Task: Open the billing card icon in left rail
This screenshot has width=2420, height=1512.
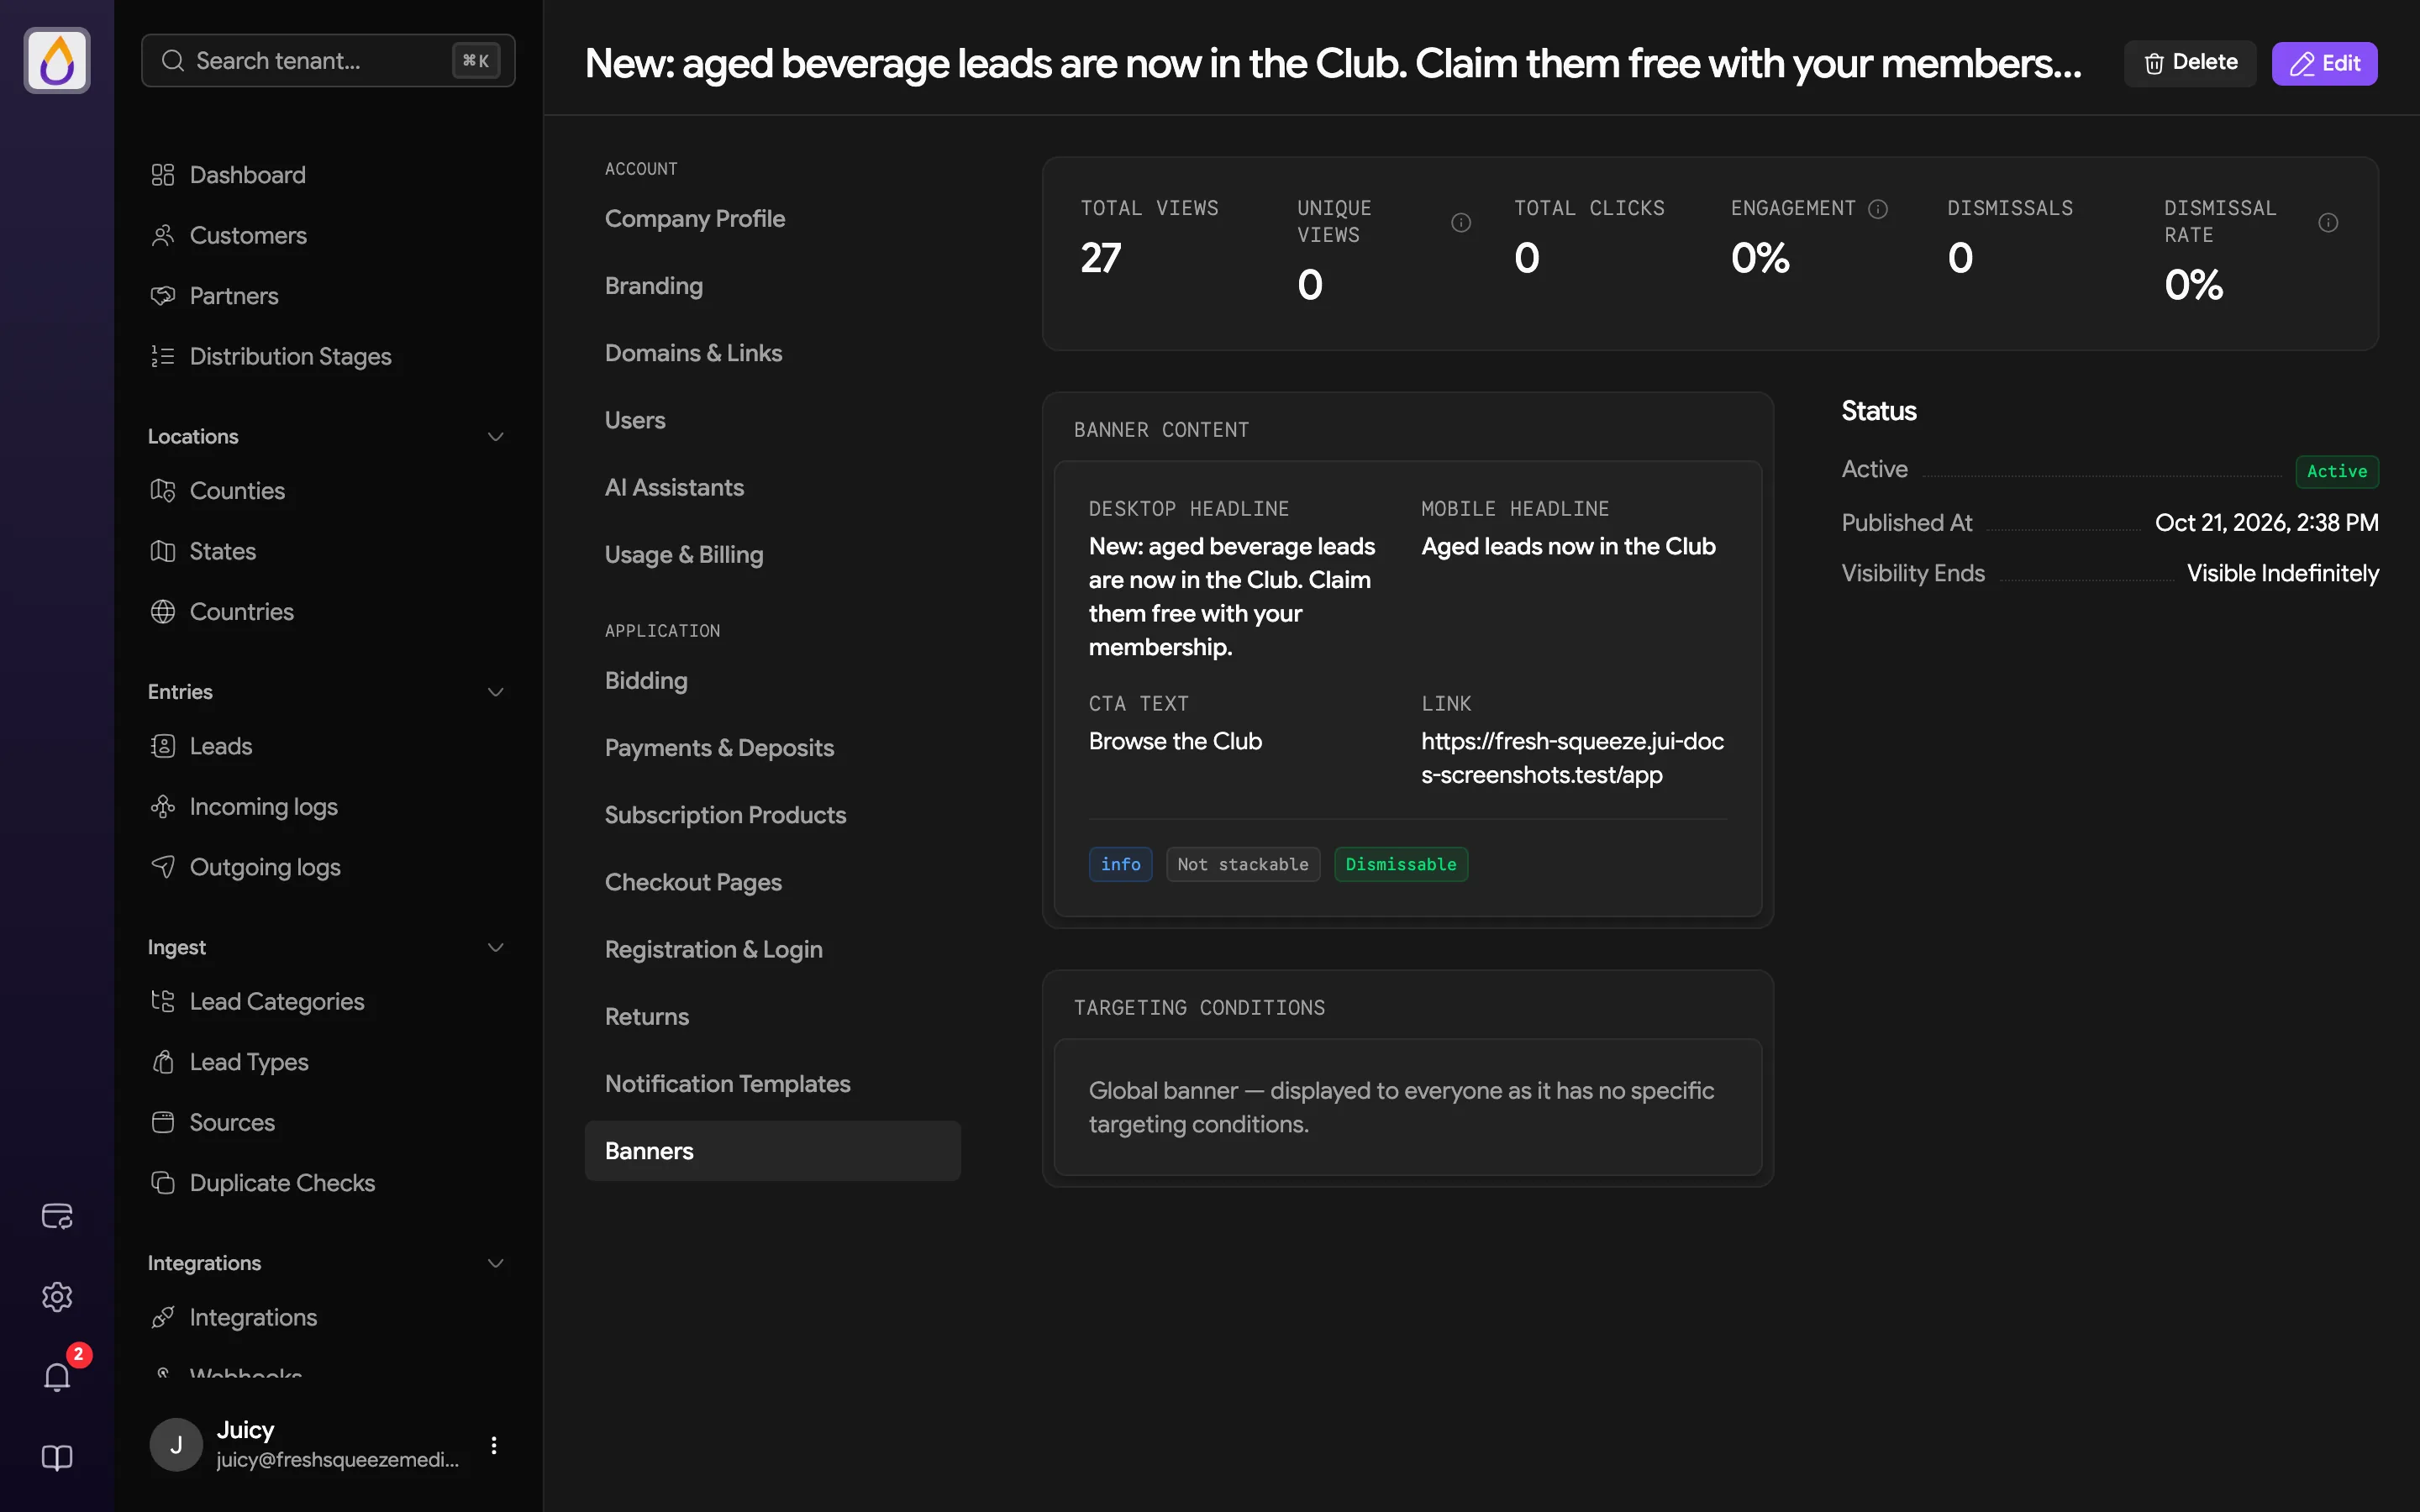Action: tap(57, 1216)
